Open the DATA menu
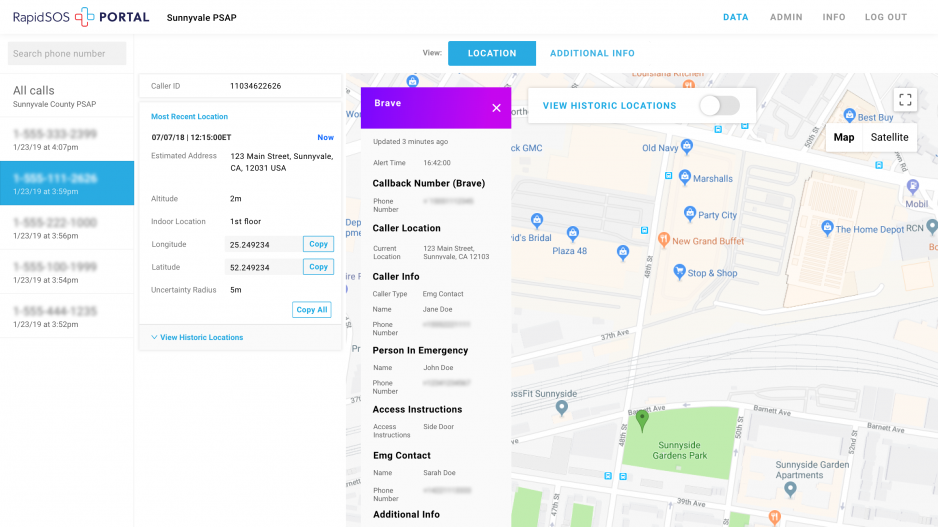The height and width of the screenshot is (527, 938). (x=735, y=17)
